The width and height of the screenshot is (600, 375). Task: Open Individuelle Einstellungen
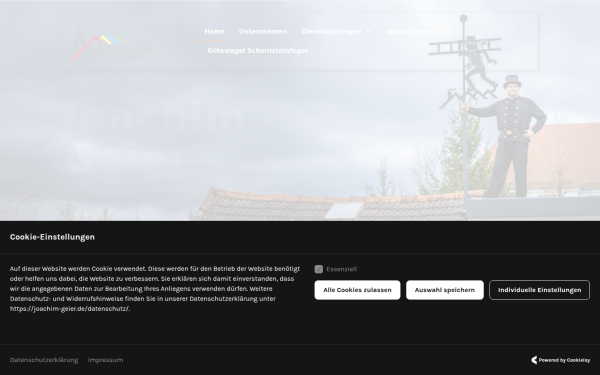(x=540, y=290)
